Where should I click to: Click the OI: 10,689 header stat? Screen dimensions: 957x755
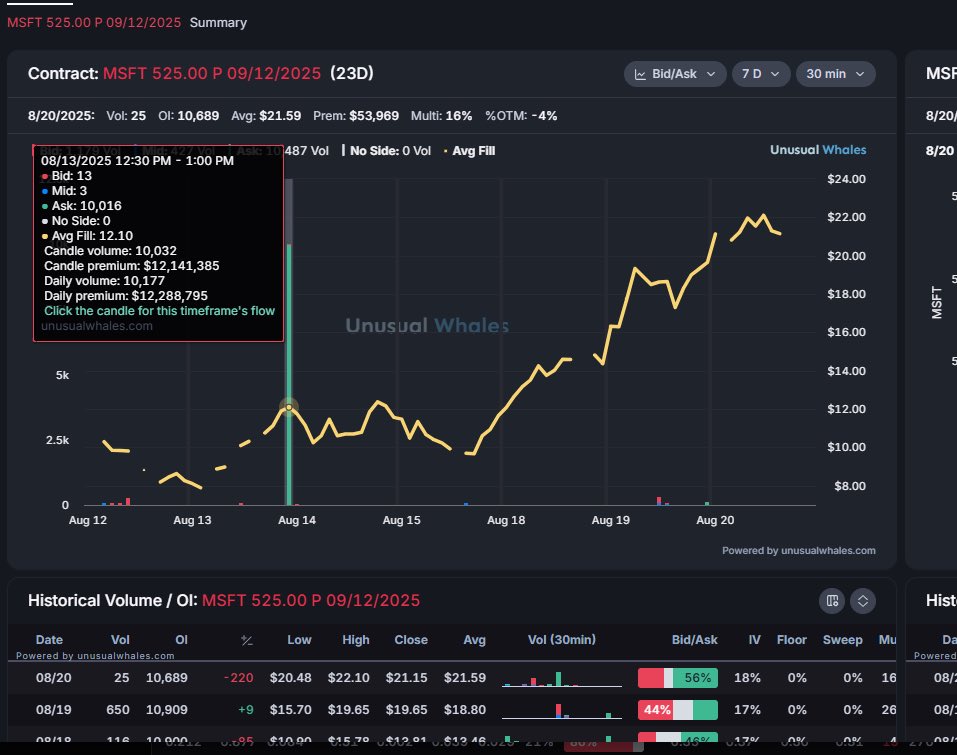pos(188,116)
